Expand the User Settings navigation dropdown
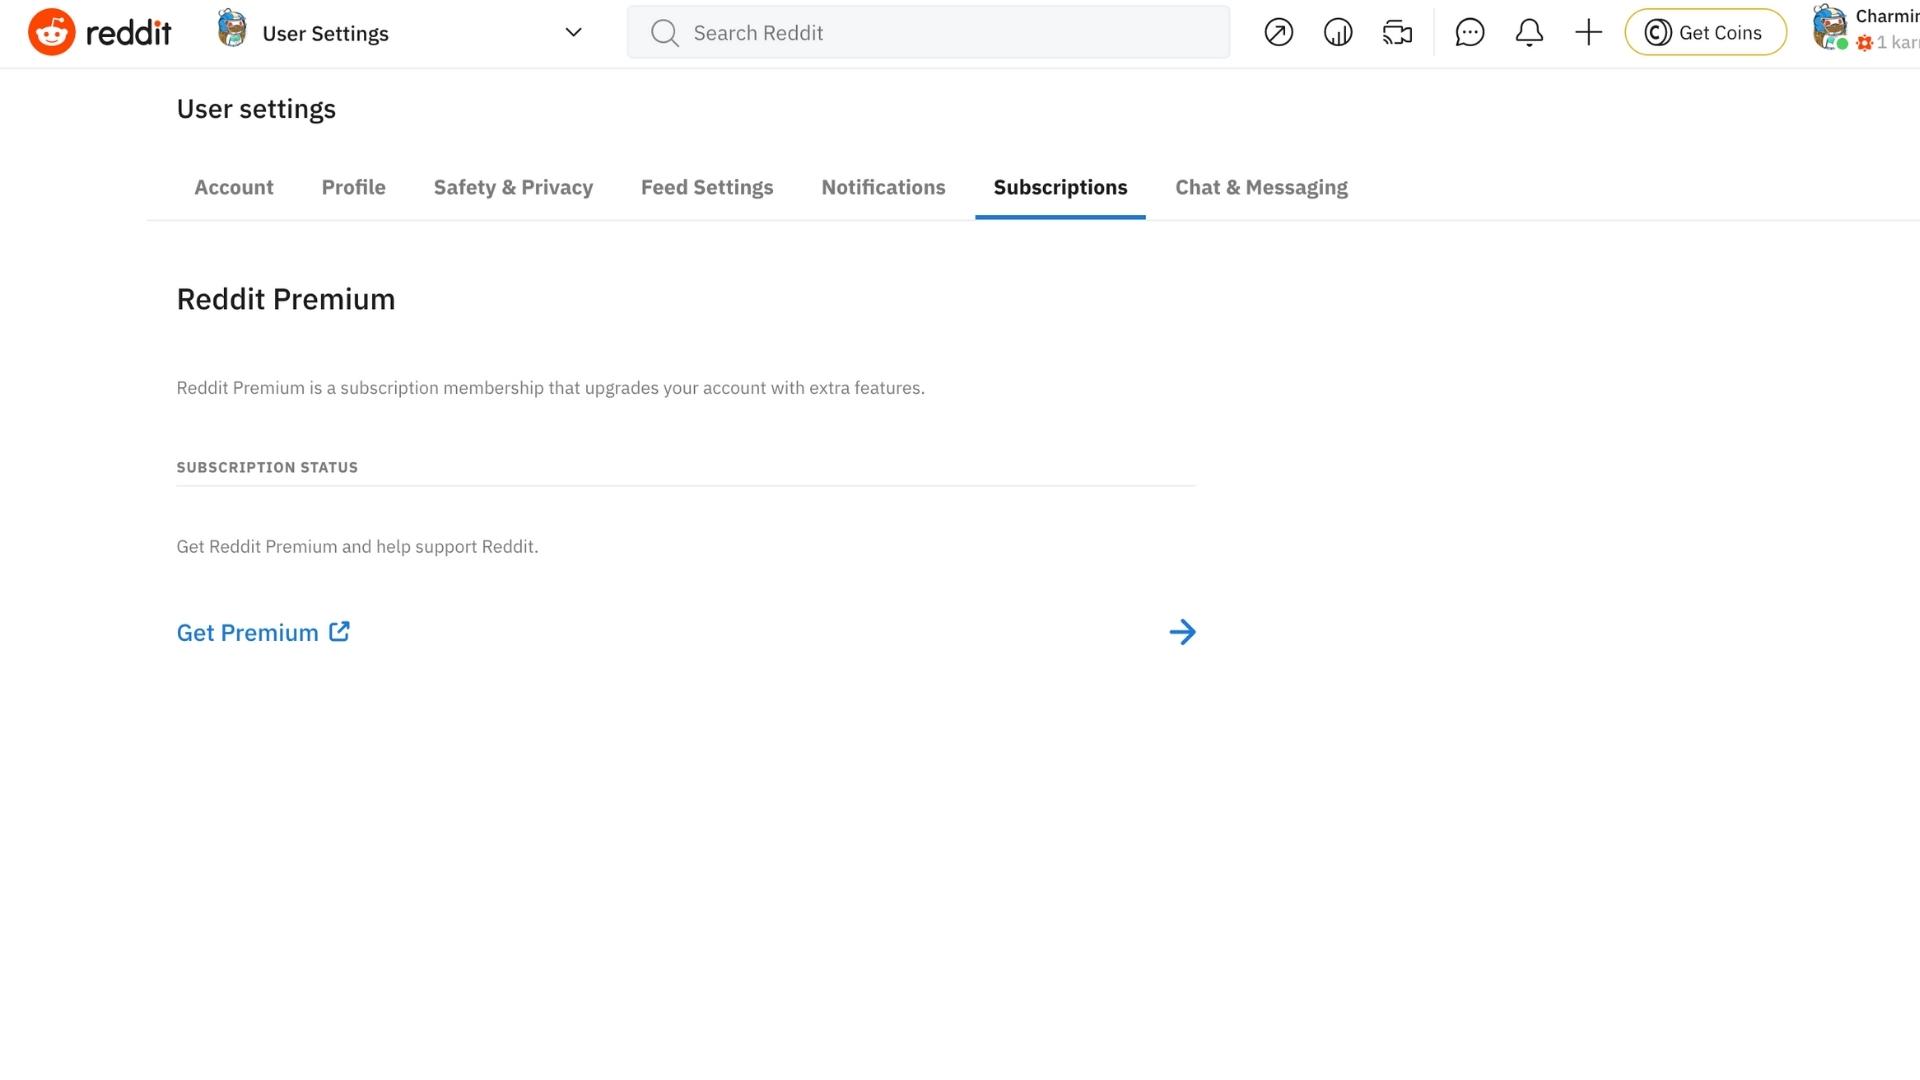The image size is (1920, 1080). click(x=573, y=32)
